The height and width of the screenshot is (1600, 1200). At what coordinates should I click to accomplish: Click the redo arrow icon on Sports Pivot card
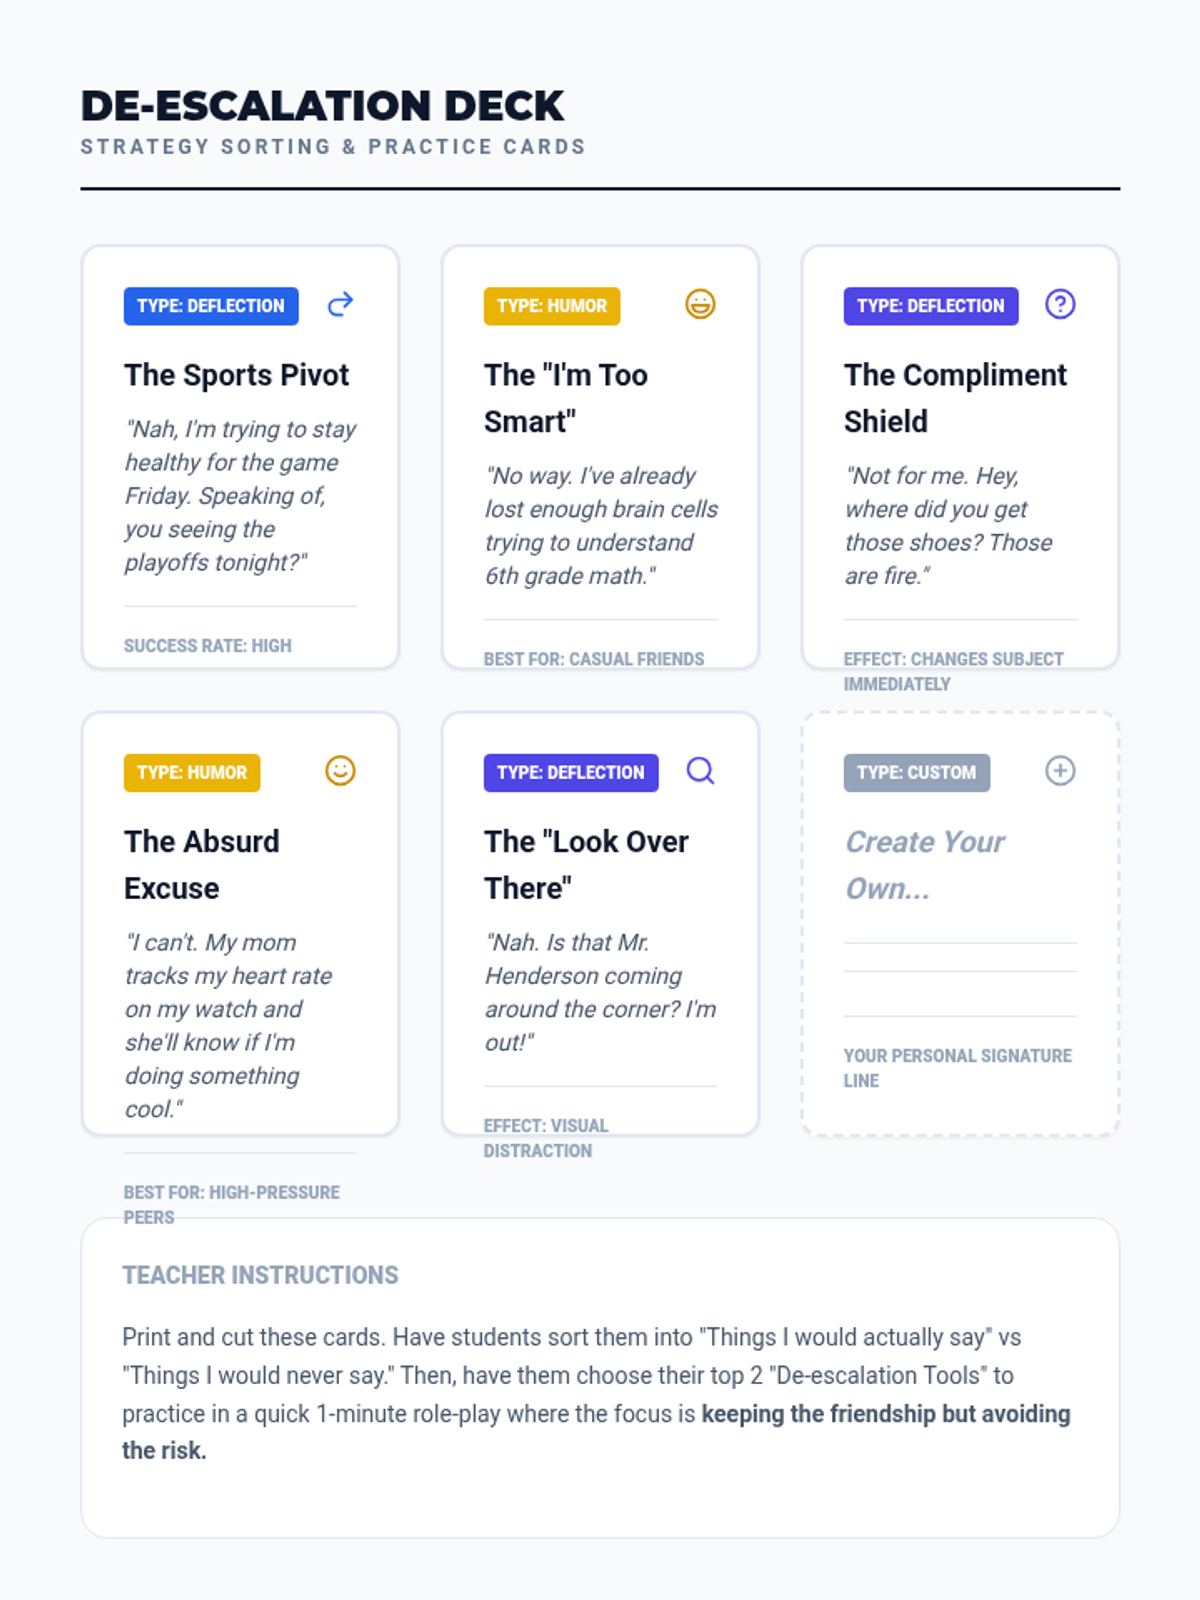pyautogui.click(x=341, y=304)
